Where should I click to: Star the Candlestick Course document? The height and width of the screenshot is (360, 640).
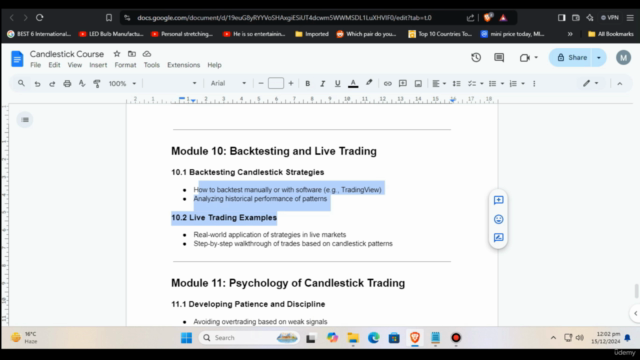pos(117,54)
